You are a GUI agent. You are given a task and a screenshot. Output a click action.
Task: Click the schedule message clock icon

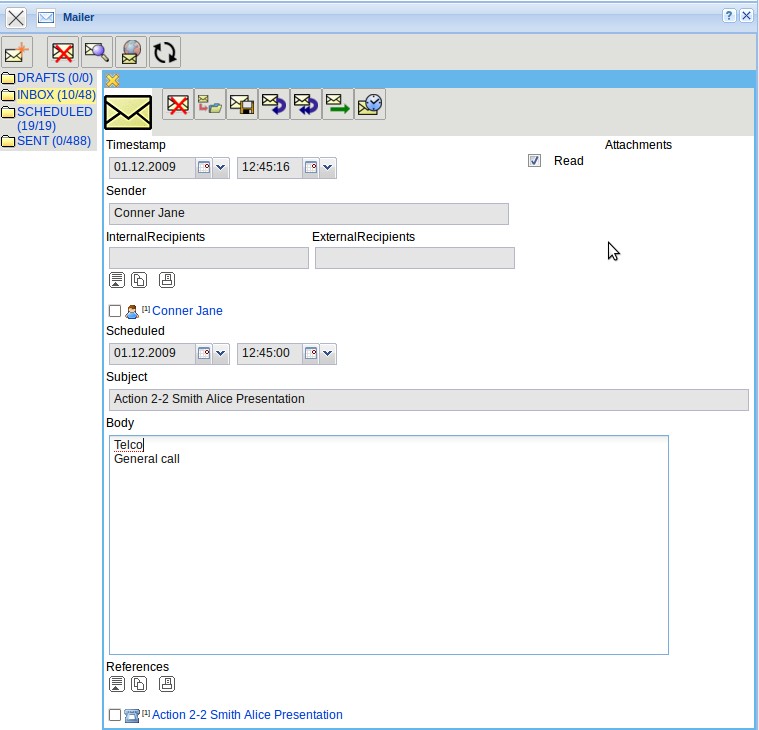click(369, 105)
